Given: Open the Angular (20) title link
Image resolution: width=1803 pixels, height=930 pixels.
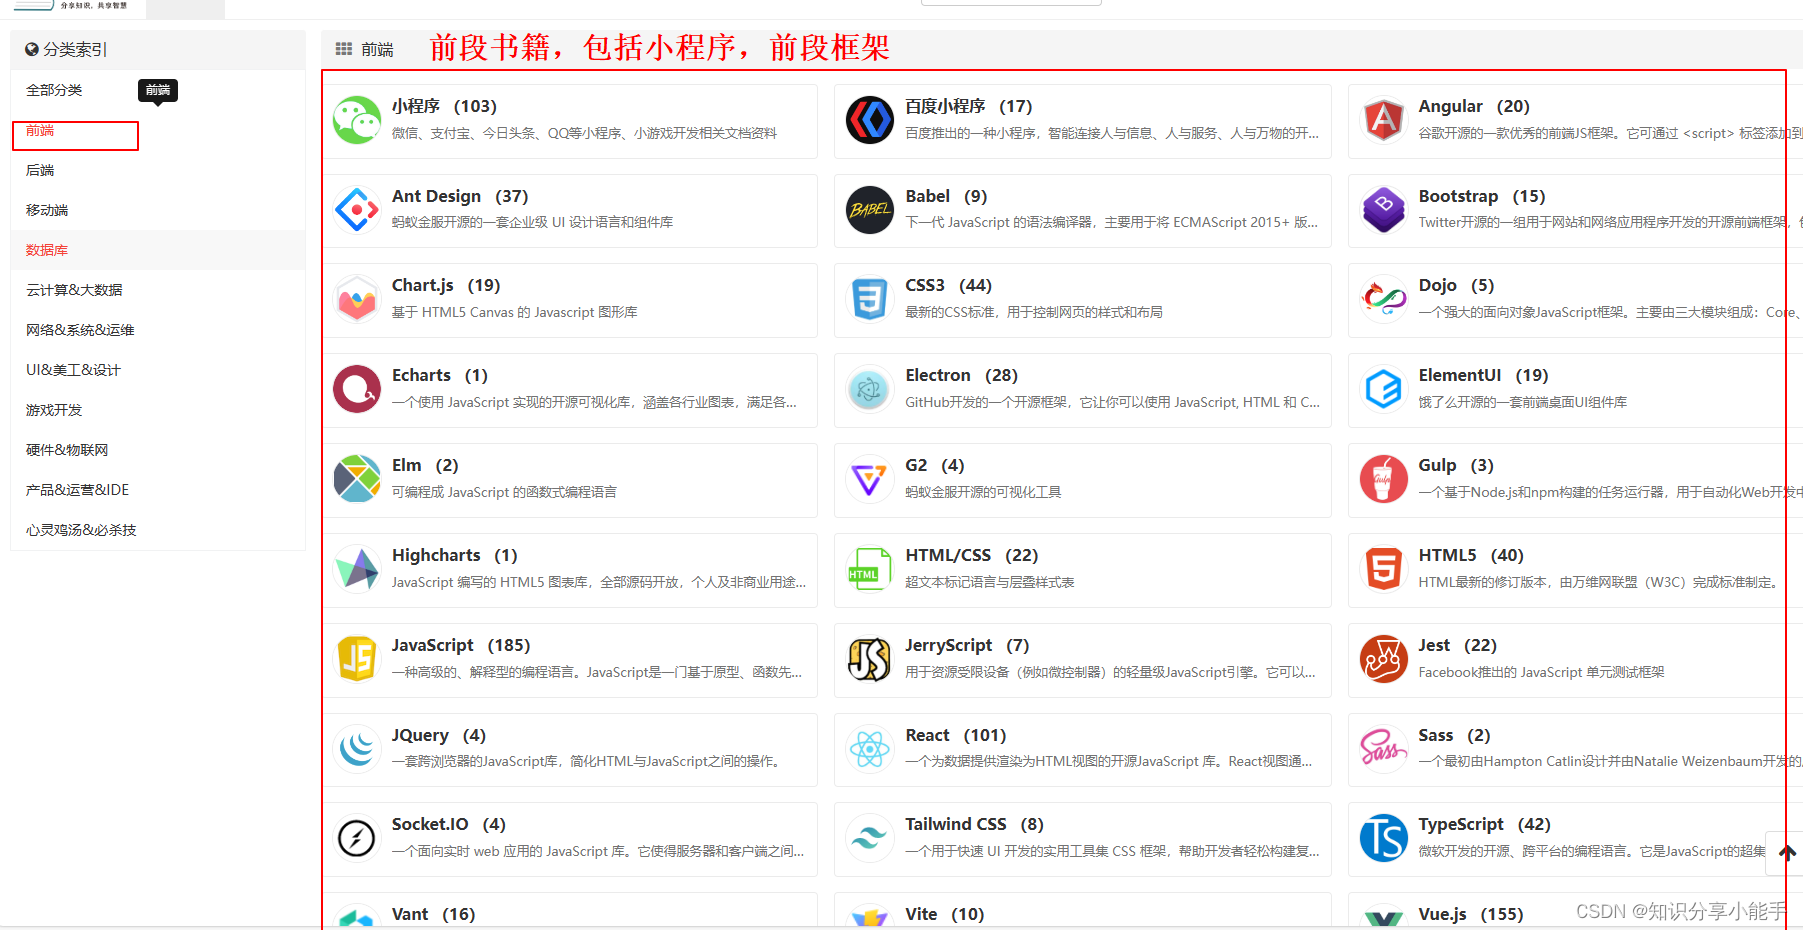Looking at the screenshot, I should pyautogui.click(x=1474, y=106).
